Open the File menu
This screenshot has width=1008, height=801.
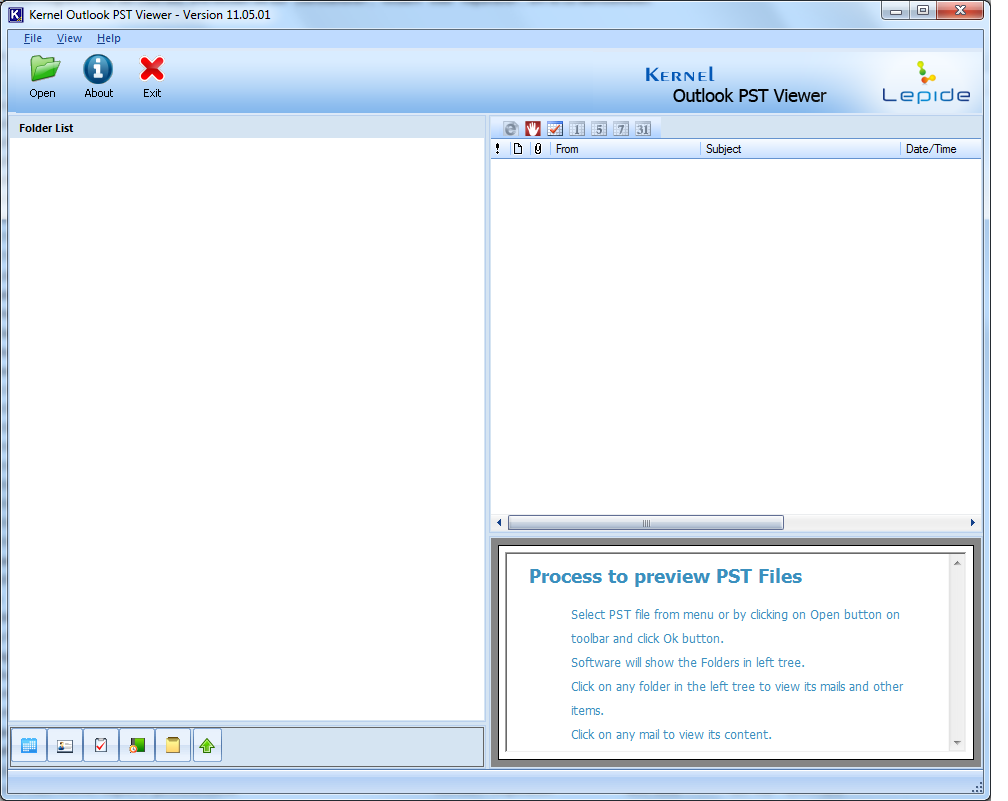tap(33, 38)
